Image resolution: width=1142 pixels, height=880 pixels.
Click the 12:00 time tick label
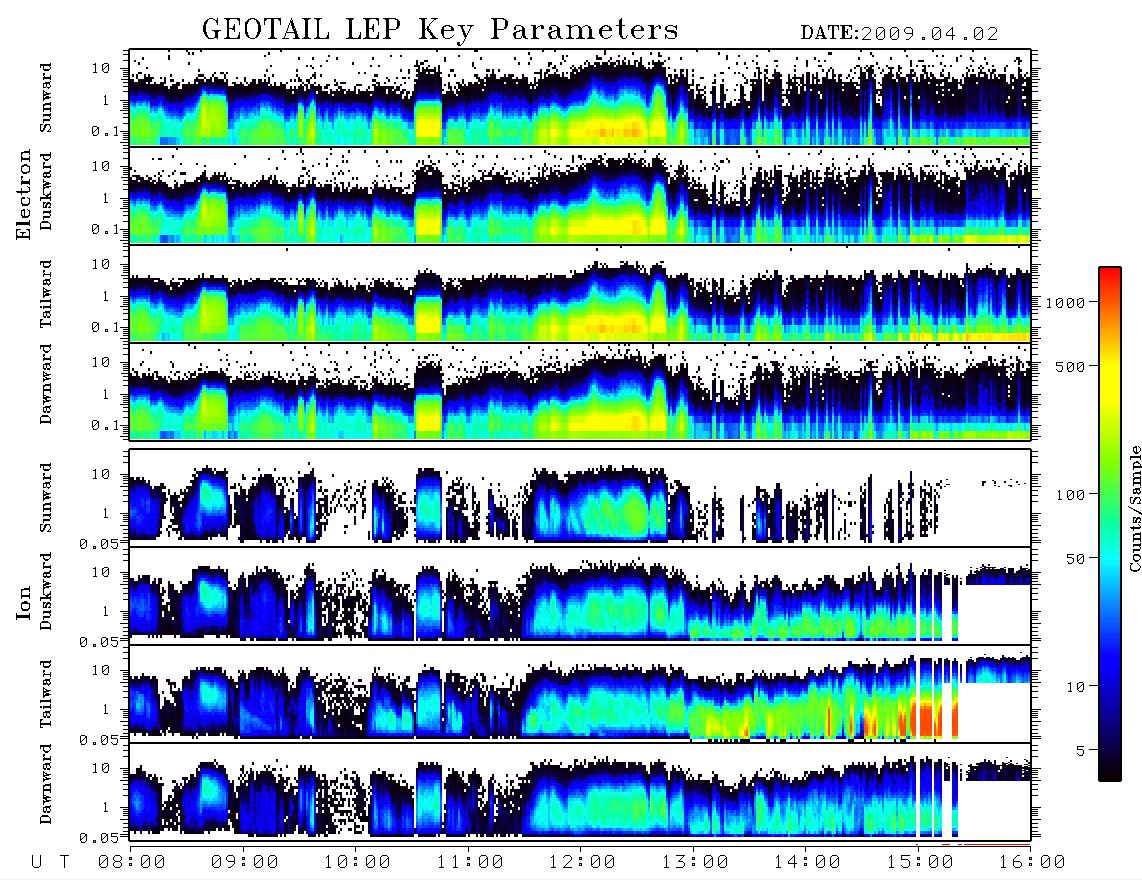click(583, 862)
